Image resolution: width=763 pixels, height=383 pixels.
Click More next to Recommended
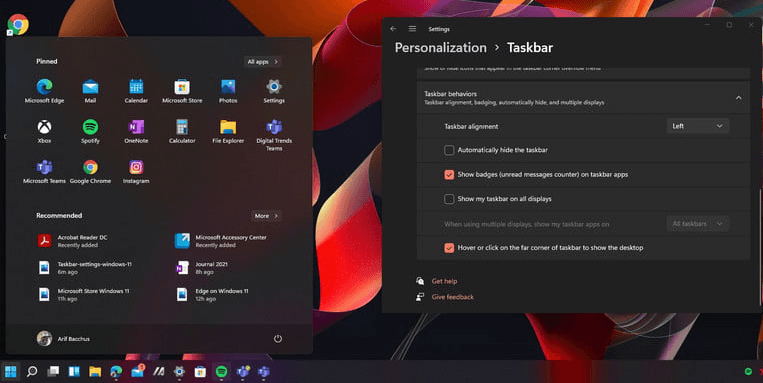point(266,216)
